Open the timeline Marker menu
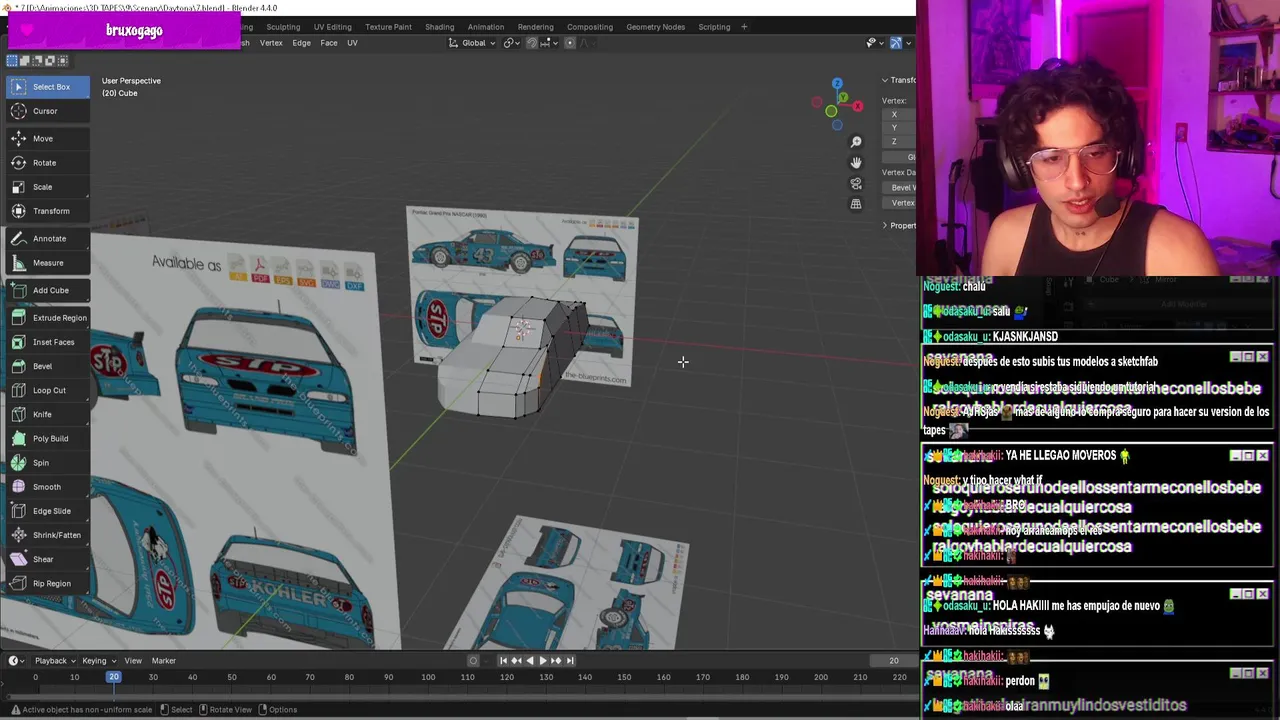Viewport: 1280px width, 720px height. pyautogui.click(x=163, y=660)
